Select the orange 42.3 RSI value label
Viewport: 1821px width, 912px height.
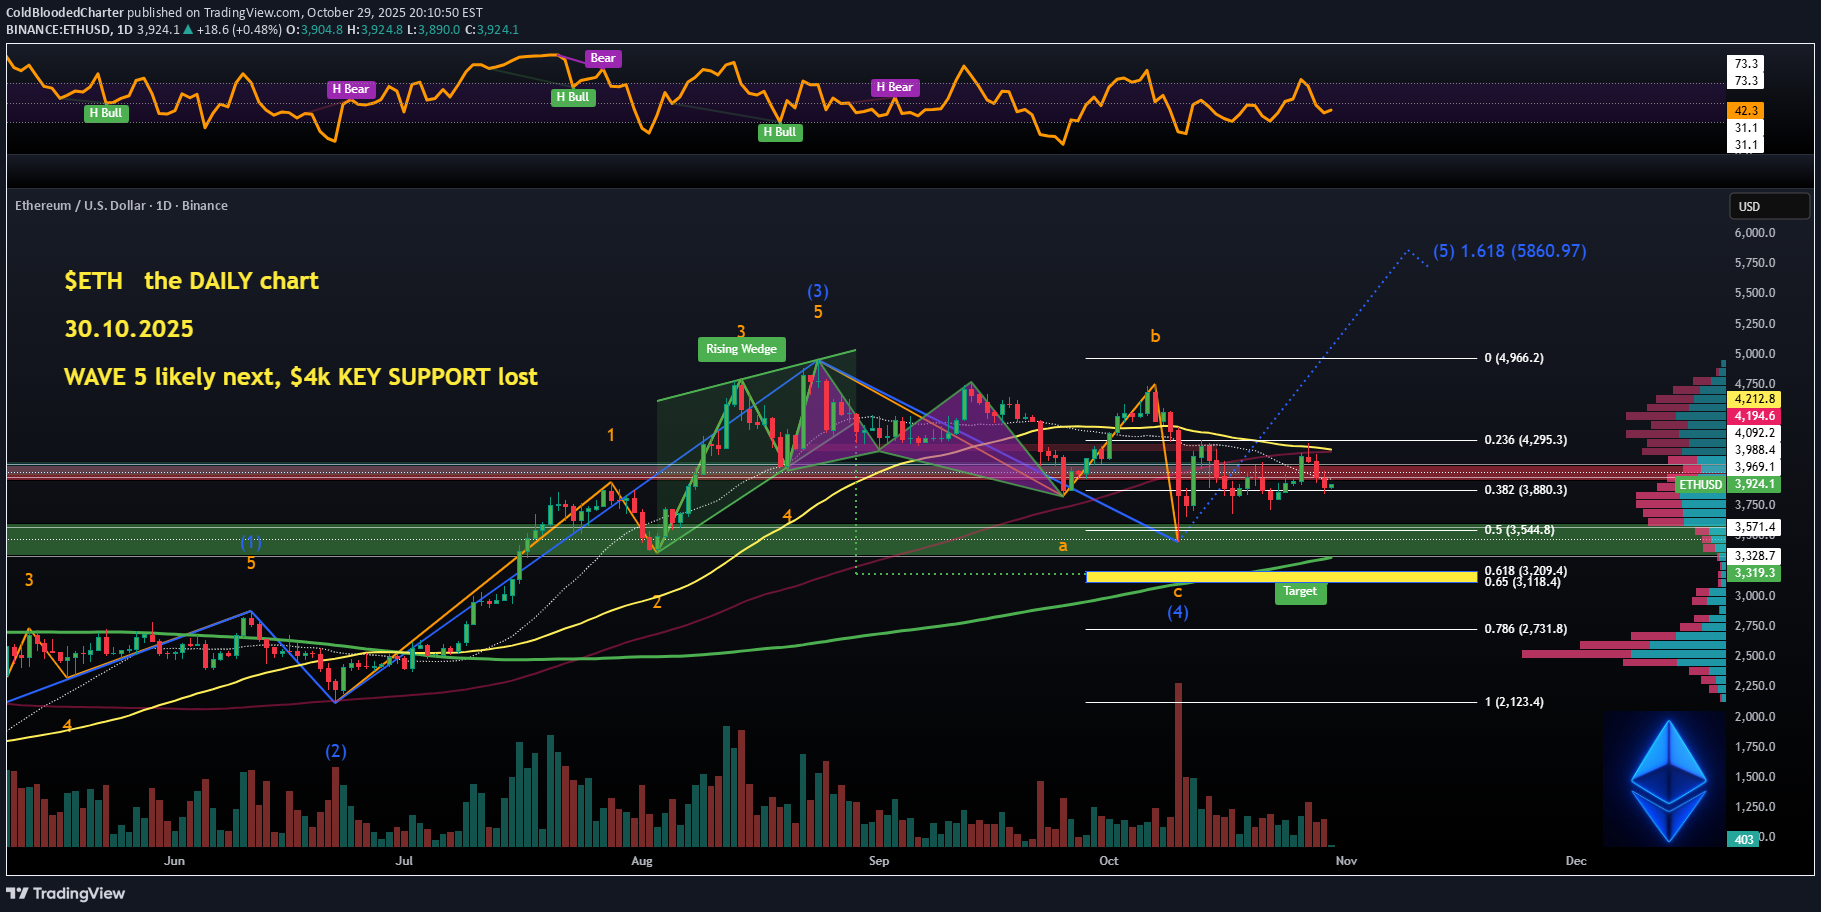(1745, 111)
